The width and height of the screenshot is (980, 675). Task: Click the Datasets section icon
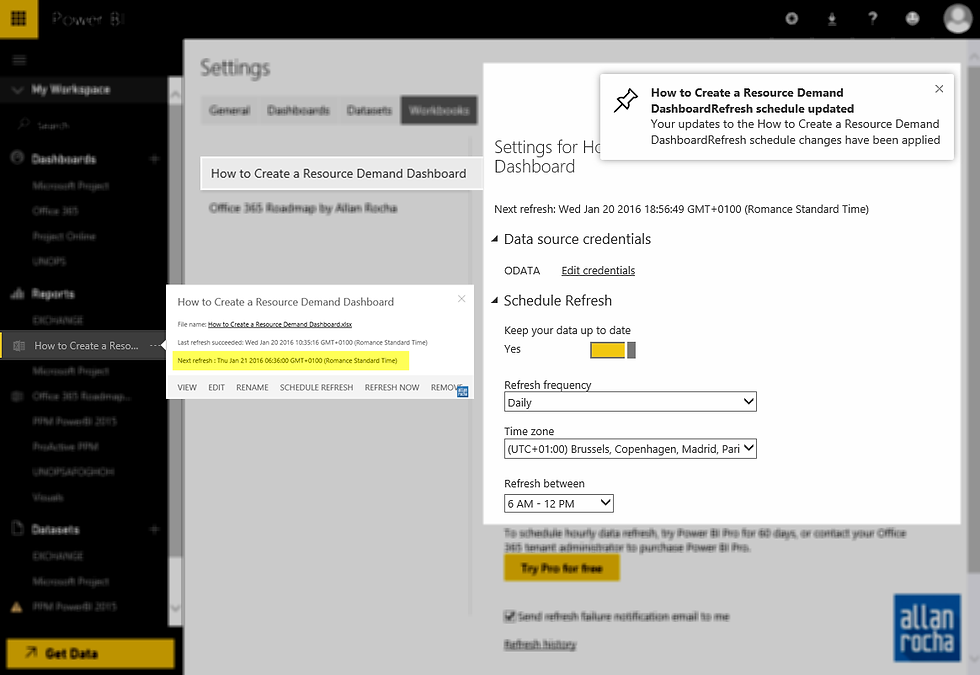coord(18,528)
